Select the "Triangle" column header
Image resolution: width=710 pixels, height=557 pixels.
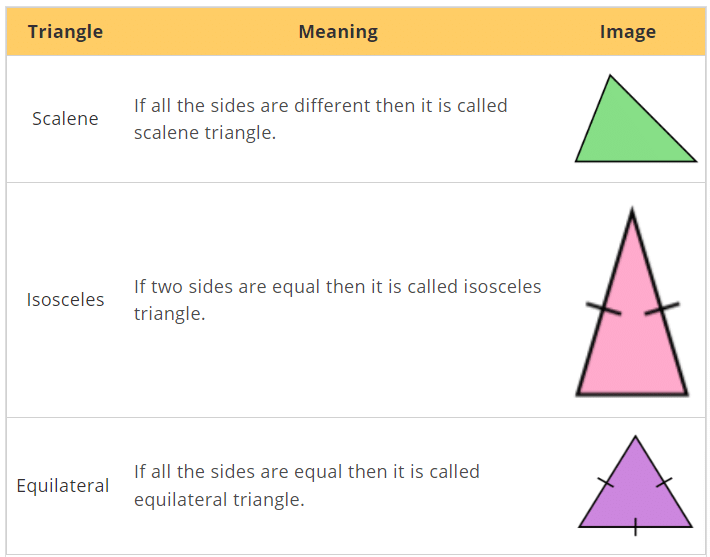[65, 32]
